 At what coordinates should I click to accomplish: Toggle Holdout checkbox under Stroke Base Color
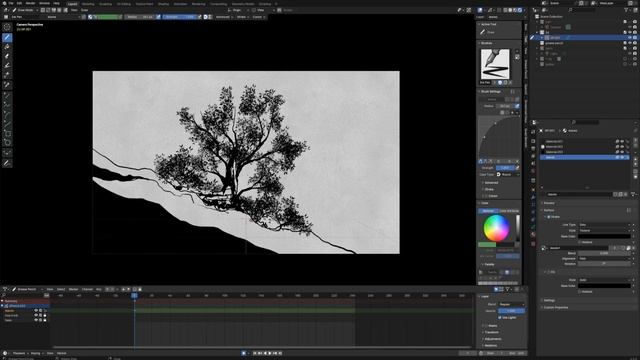point(580,242)
